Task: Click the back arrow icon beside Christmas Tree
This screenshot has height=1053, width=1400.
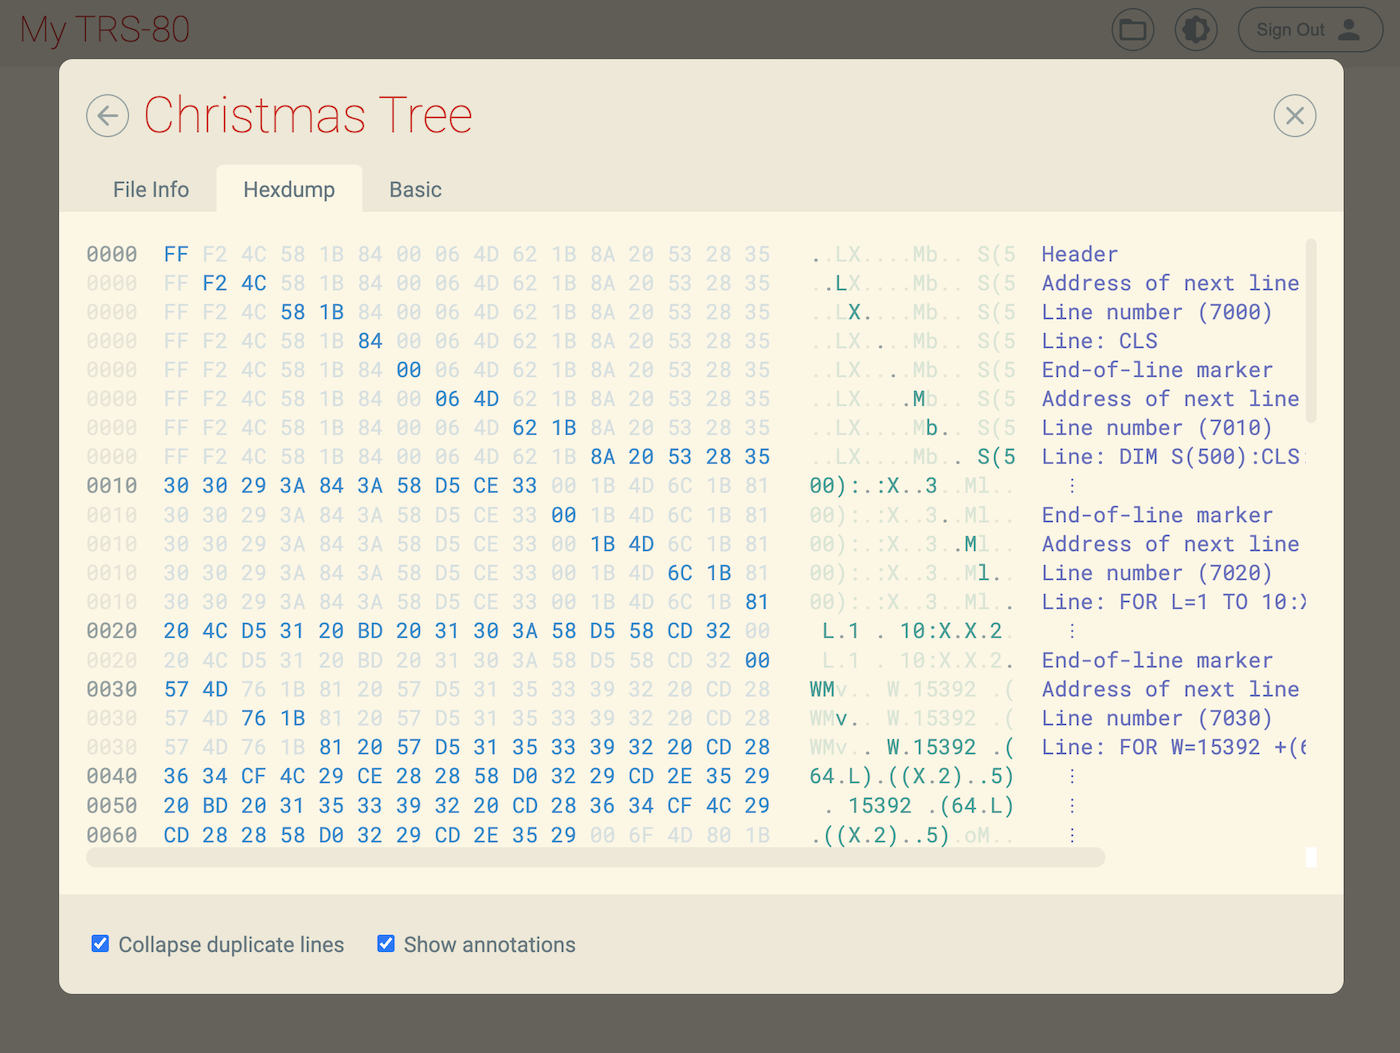Action: (108, 116)
